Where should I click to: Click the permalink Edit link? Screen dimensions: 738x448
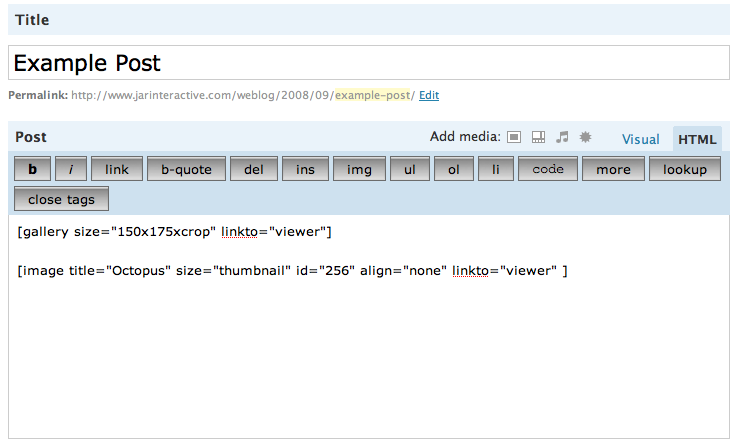tap(429, 96)
